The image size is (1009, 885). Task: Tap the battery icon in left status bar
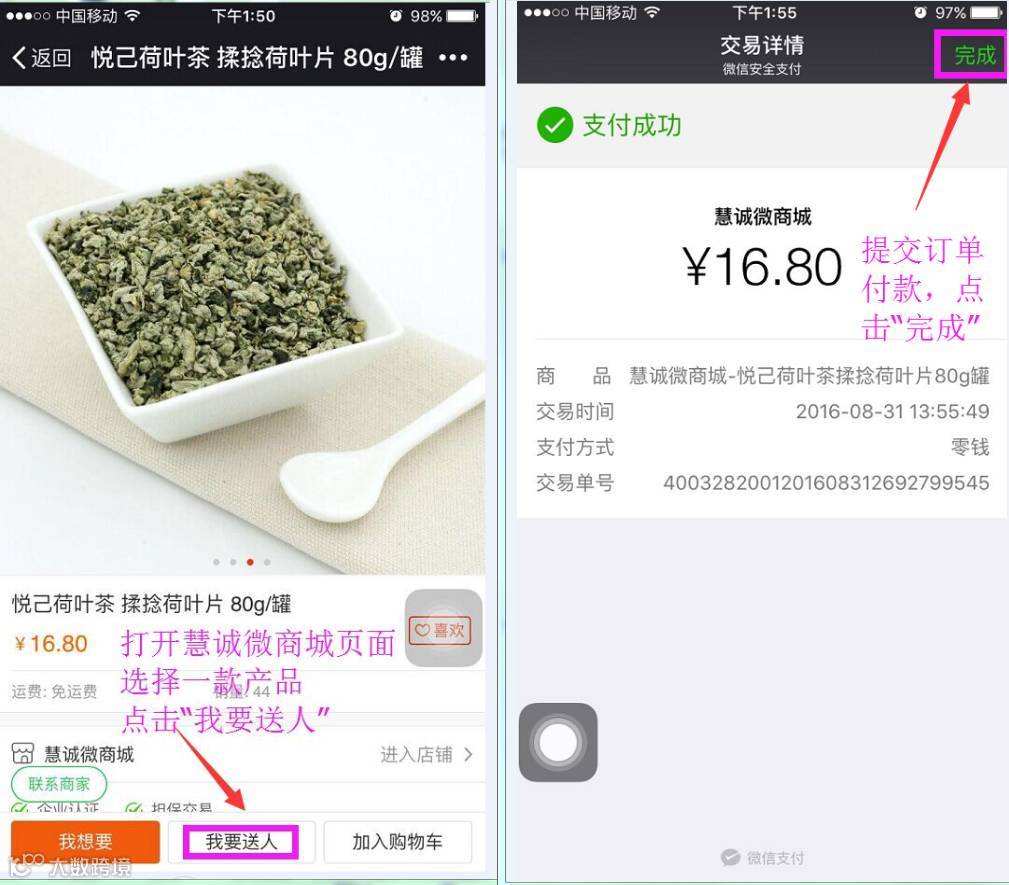(x=462, y=15)
